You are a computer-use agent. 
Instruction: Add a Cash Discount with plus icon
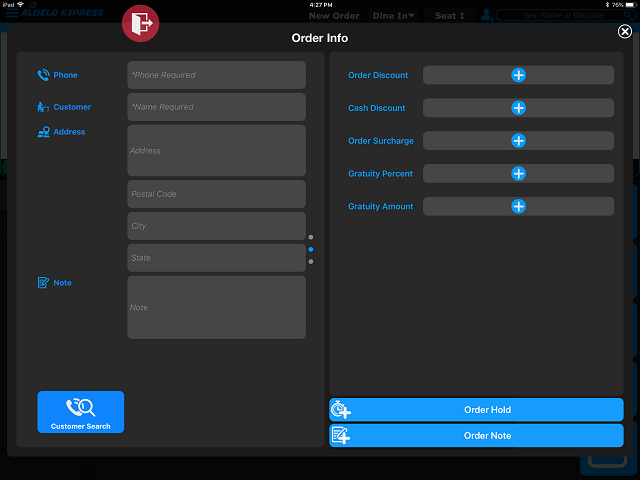[518, 108]
